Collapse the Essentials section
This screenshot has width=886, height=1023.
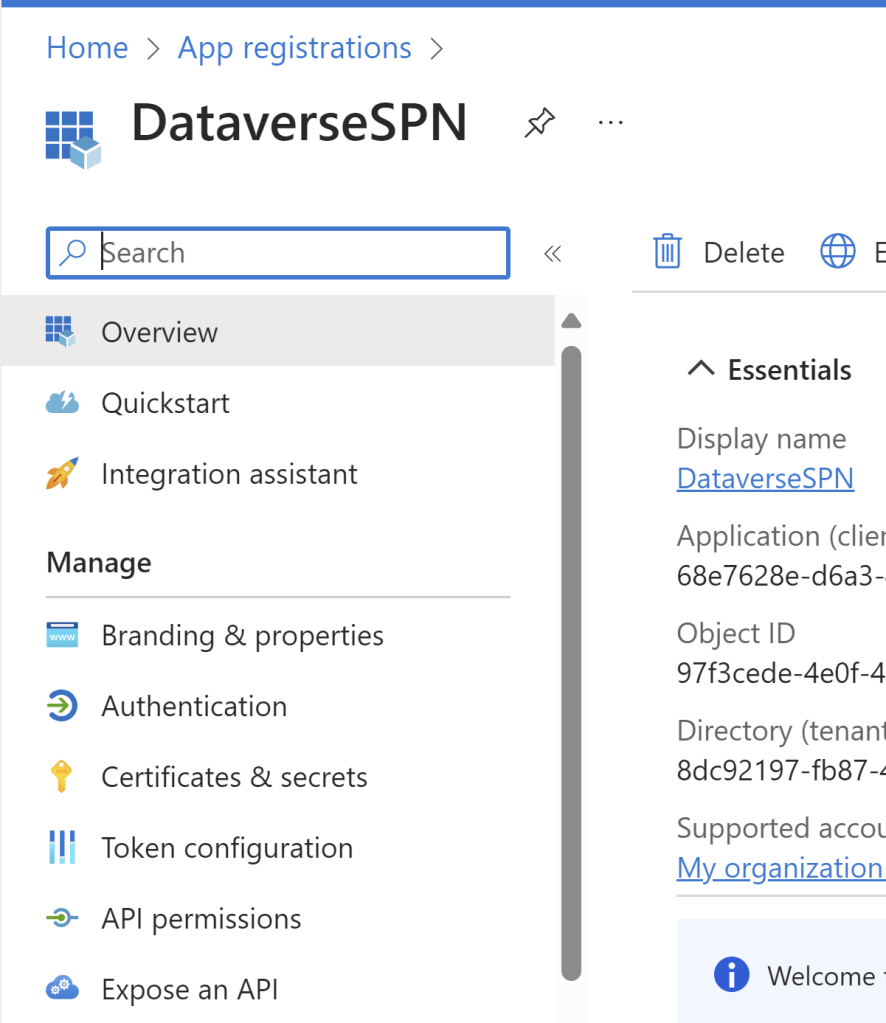(x=701, y=369)
